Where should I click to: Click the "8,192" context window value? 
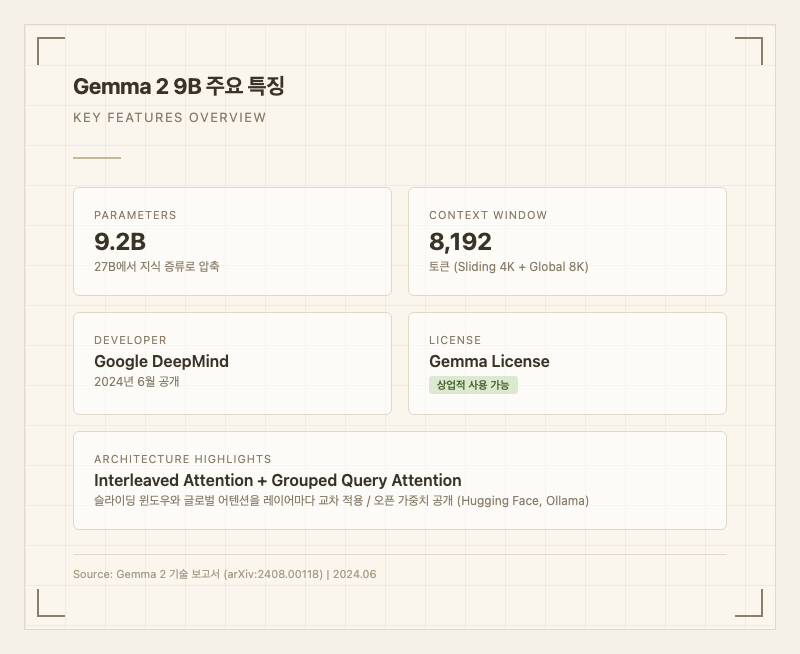tap(460, 242)
